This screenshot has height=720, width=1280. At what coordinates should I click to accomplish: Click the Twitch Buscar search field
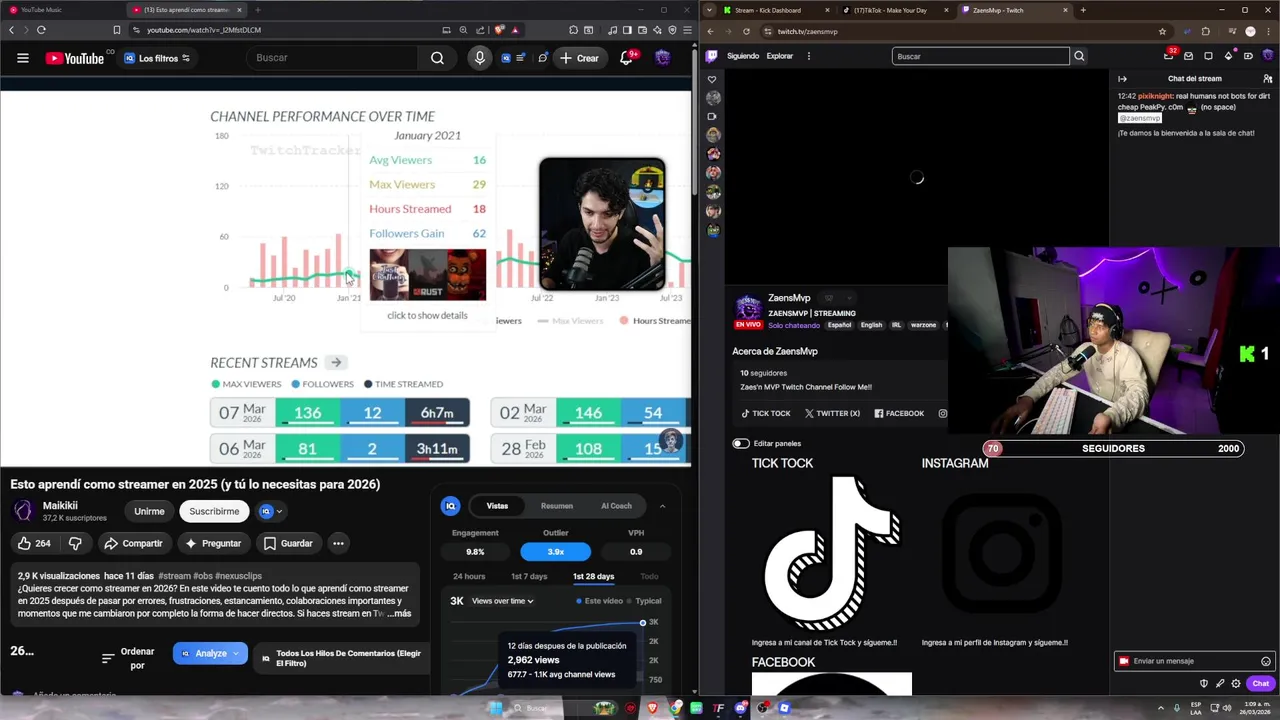pos(980,56)
